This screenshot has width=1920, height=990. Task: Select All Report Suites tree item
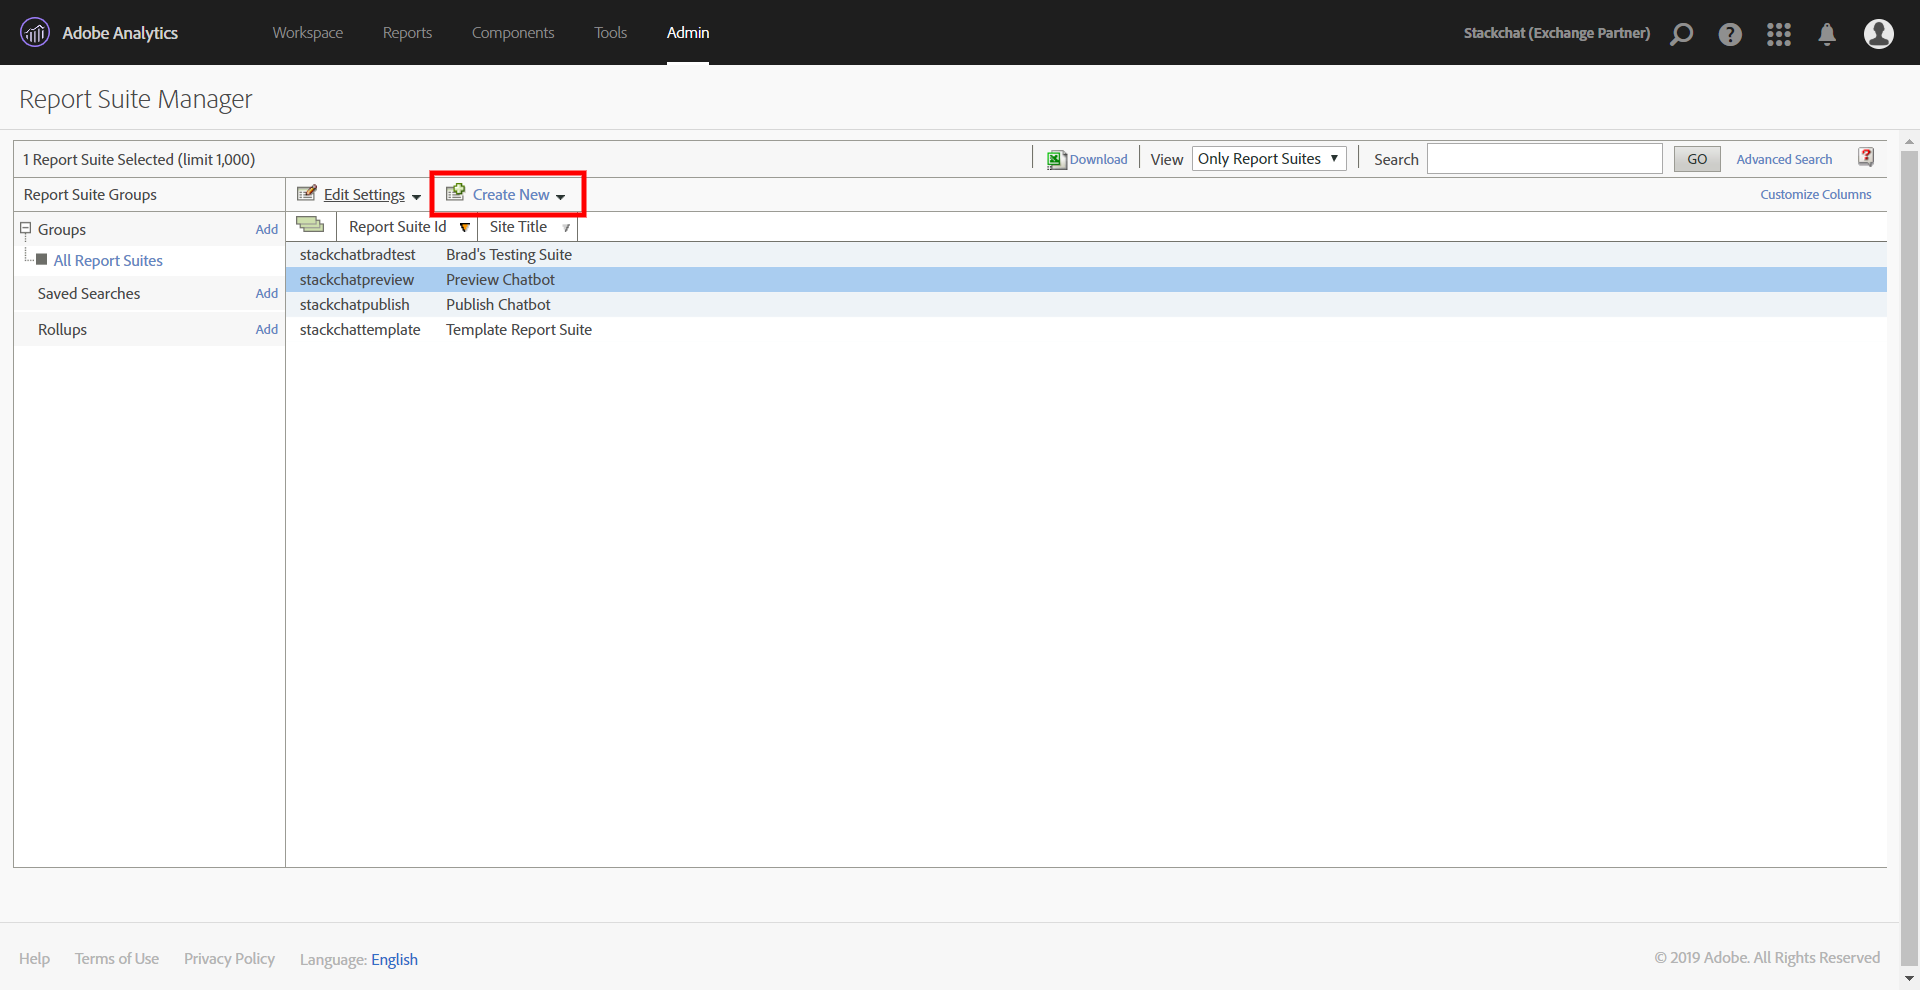click(108, 261)
